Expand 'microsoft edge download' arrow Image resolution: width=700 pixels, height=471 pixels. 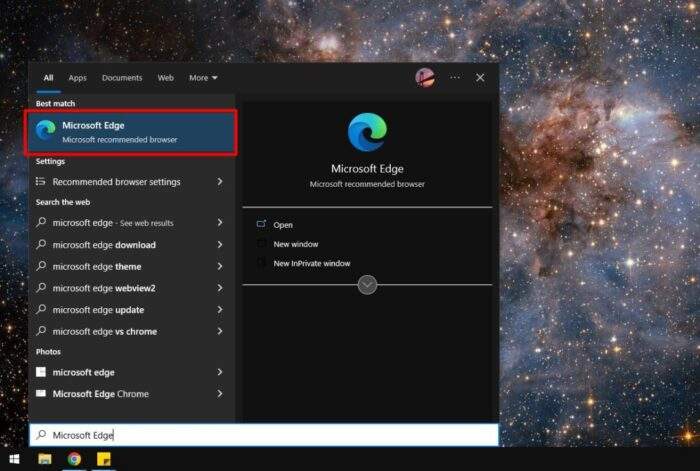[x=220, y=245]
